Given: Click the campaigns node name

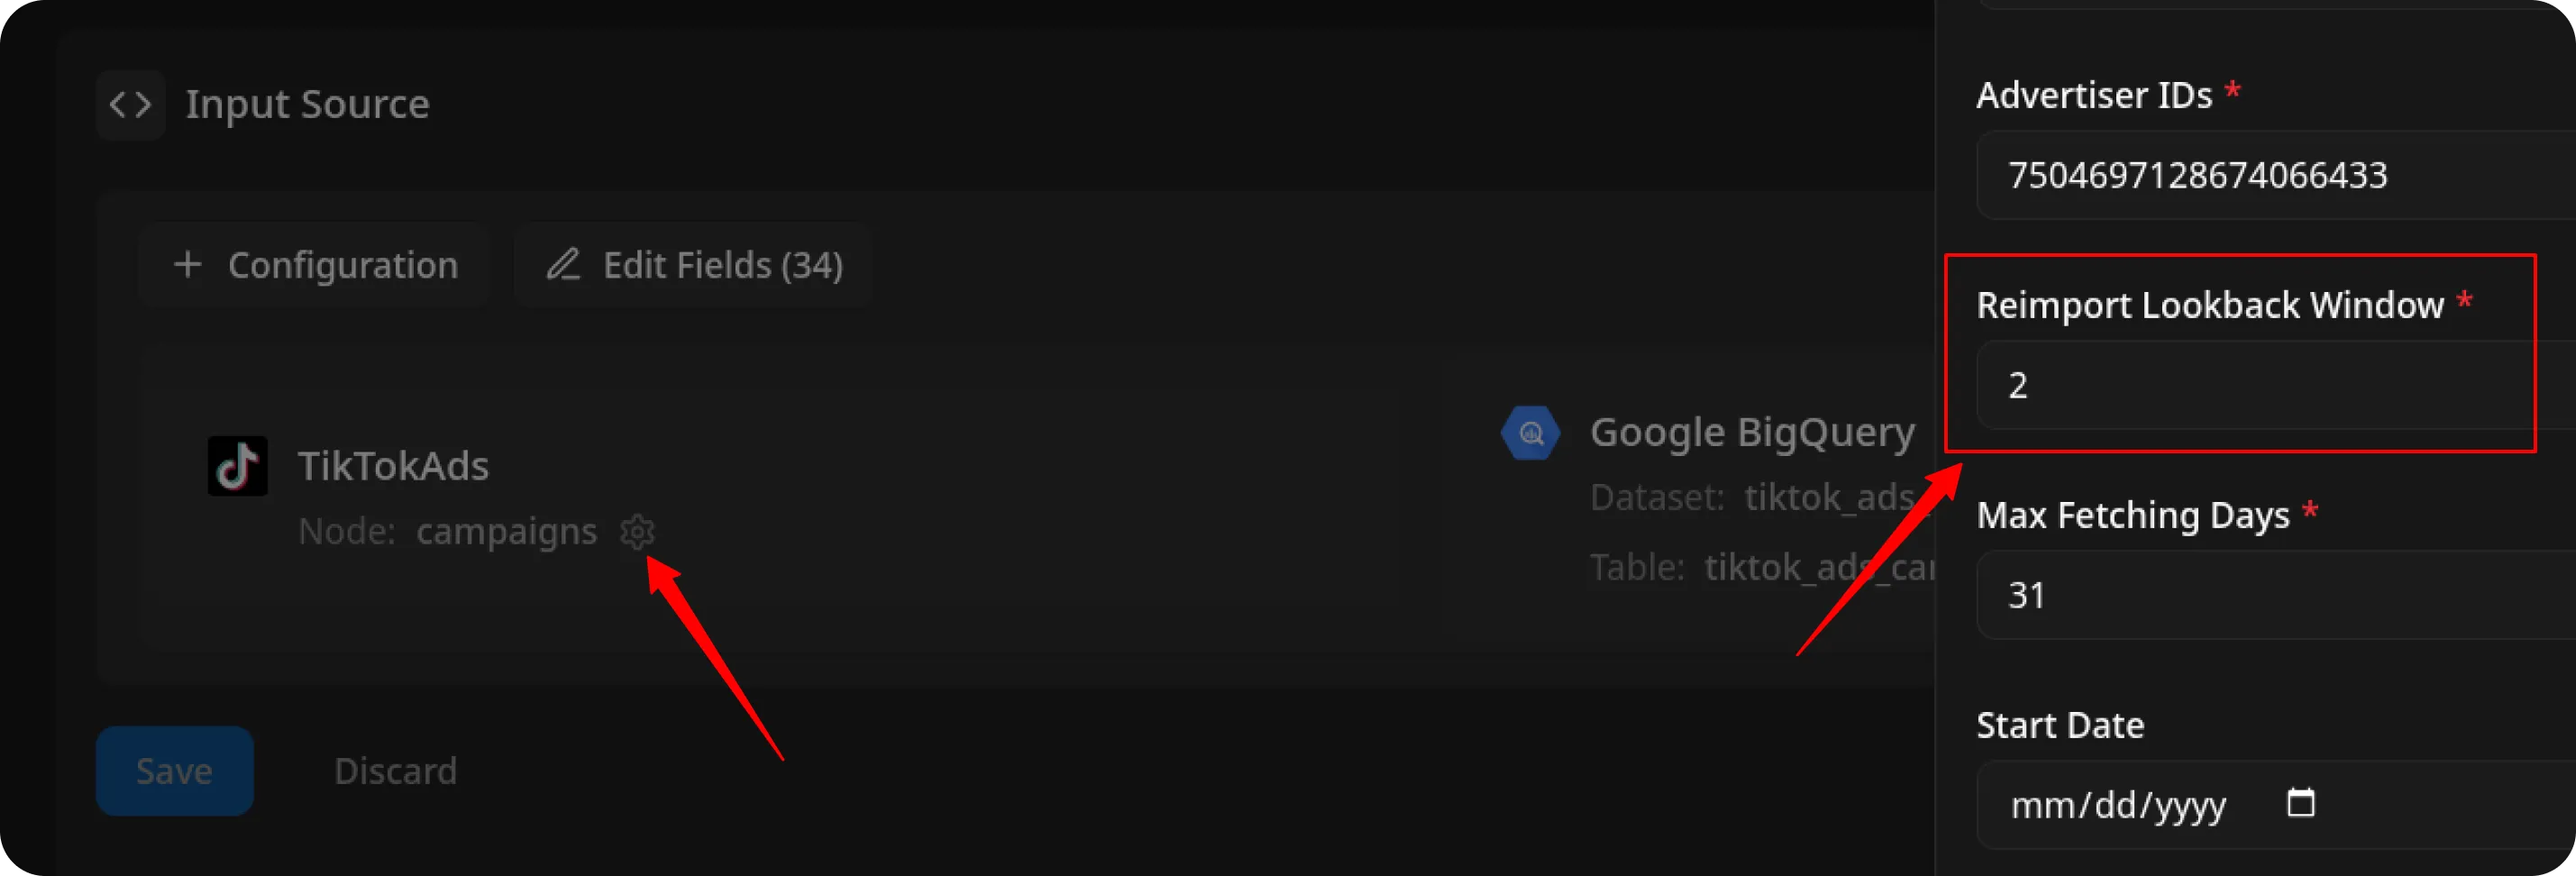Looking at the screenshot, I should pos(506,531).
